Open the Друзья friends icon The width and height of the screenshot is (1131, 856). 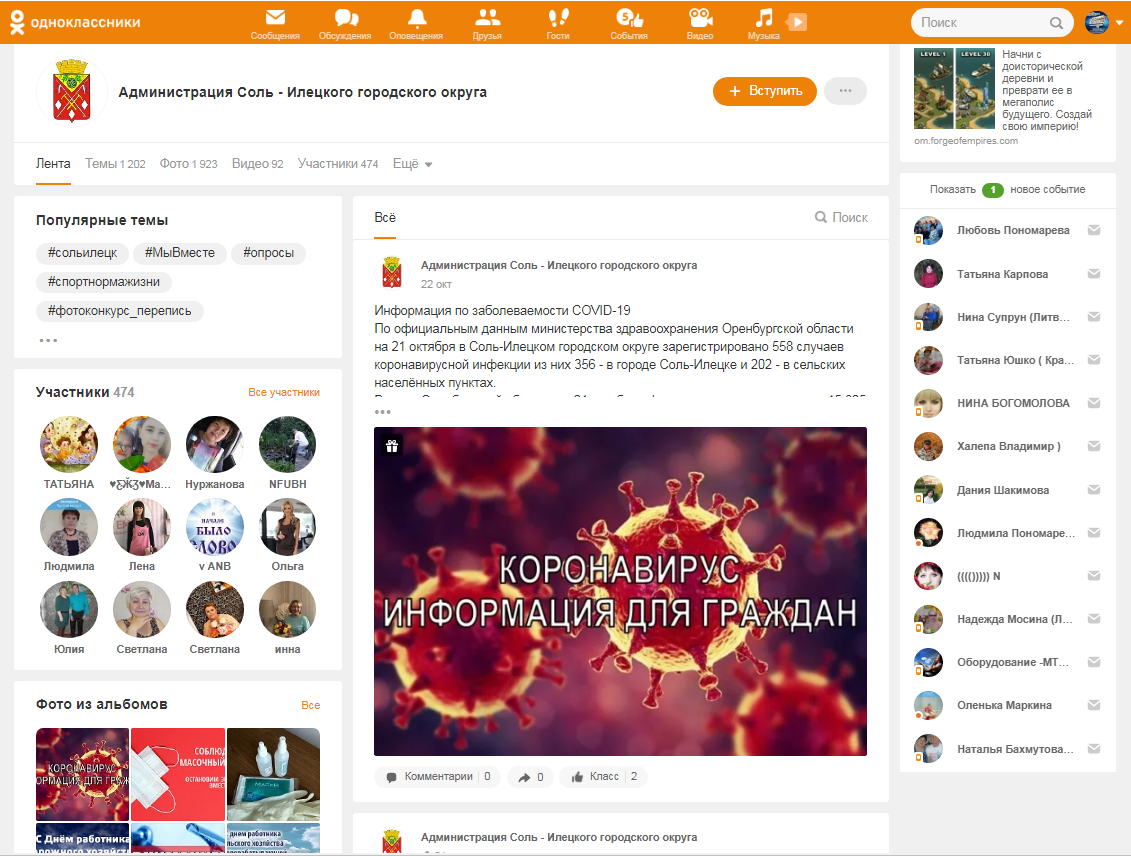coord(487,18)
